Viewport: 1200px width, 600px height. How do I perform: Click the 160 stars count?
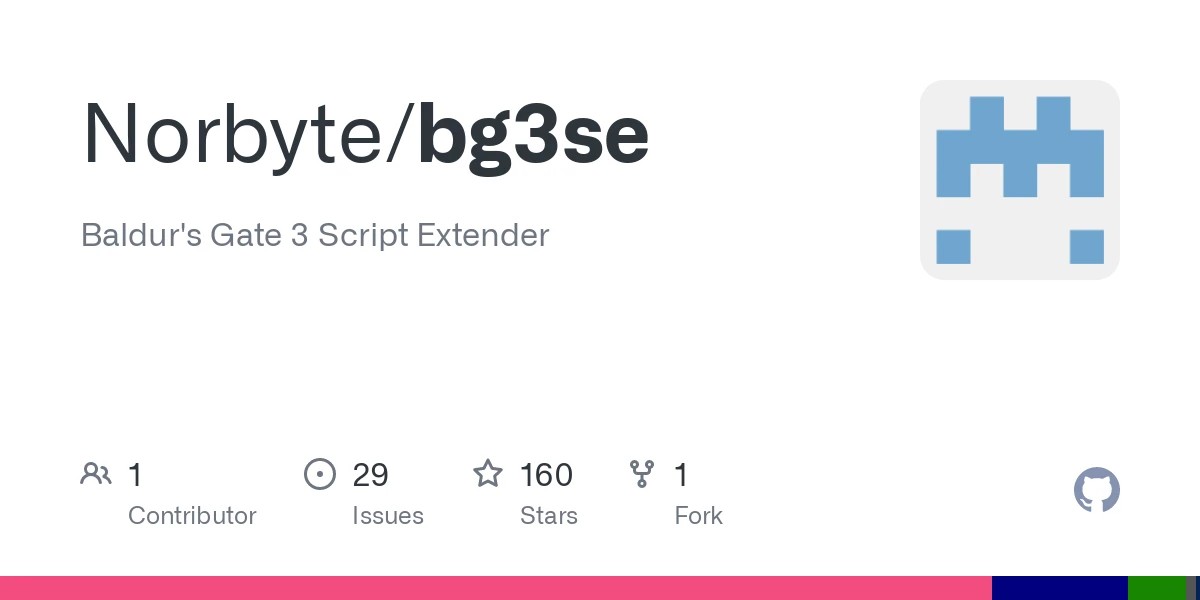546,475
